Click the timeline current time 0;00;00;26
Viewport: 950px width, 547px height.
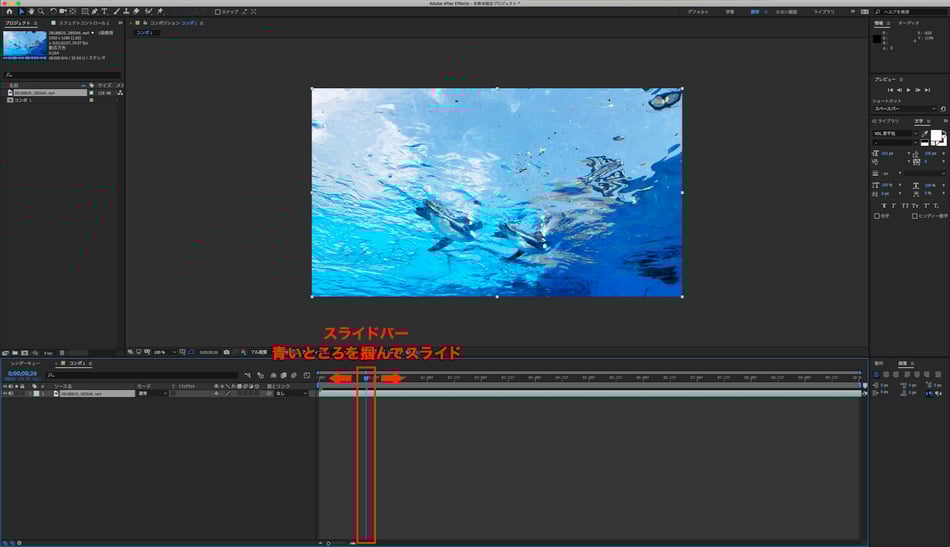[x=21, y=374]
